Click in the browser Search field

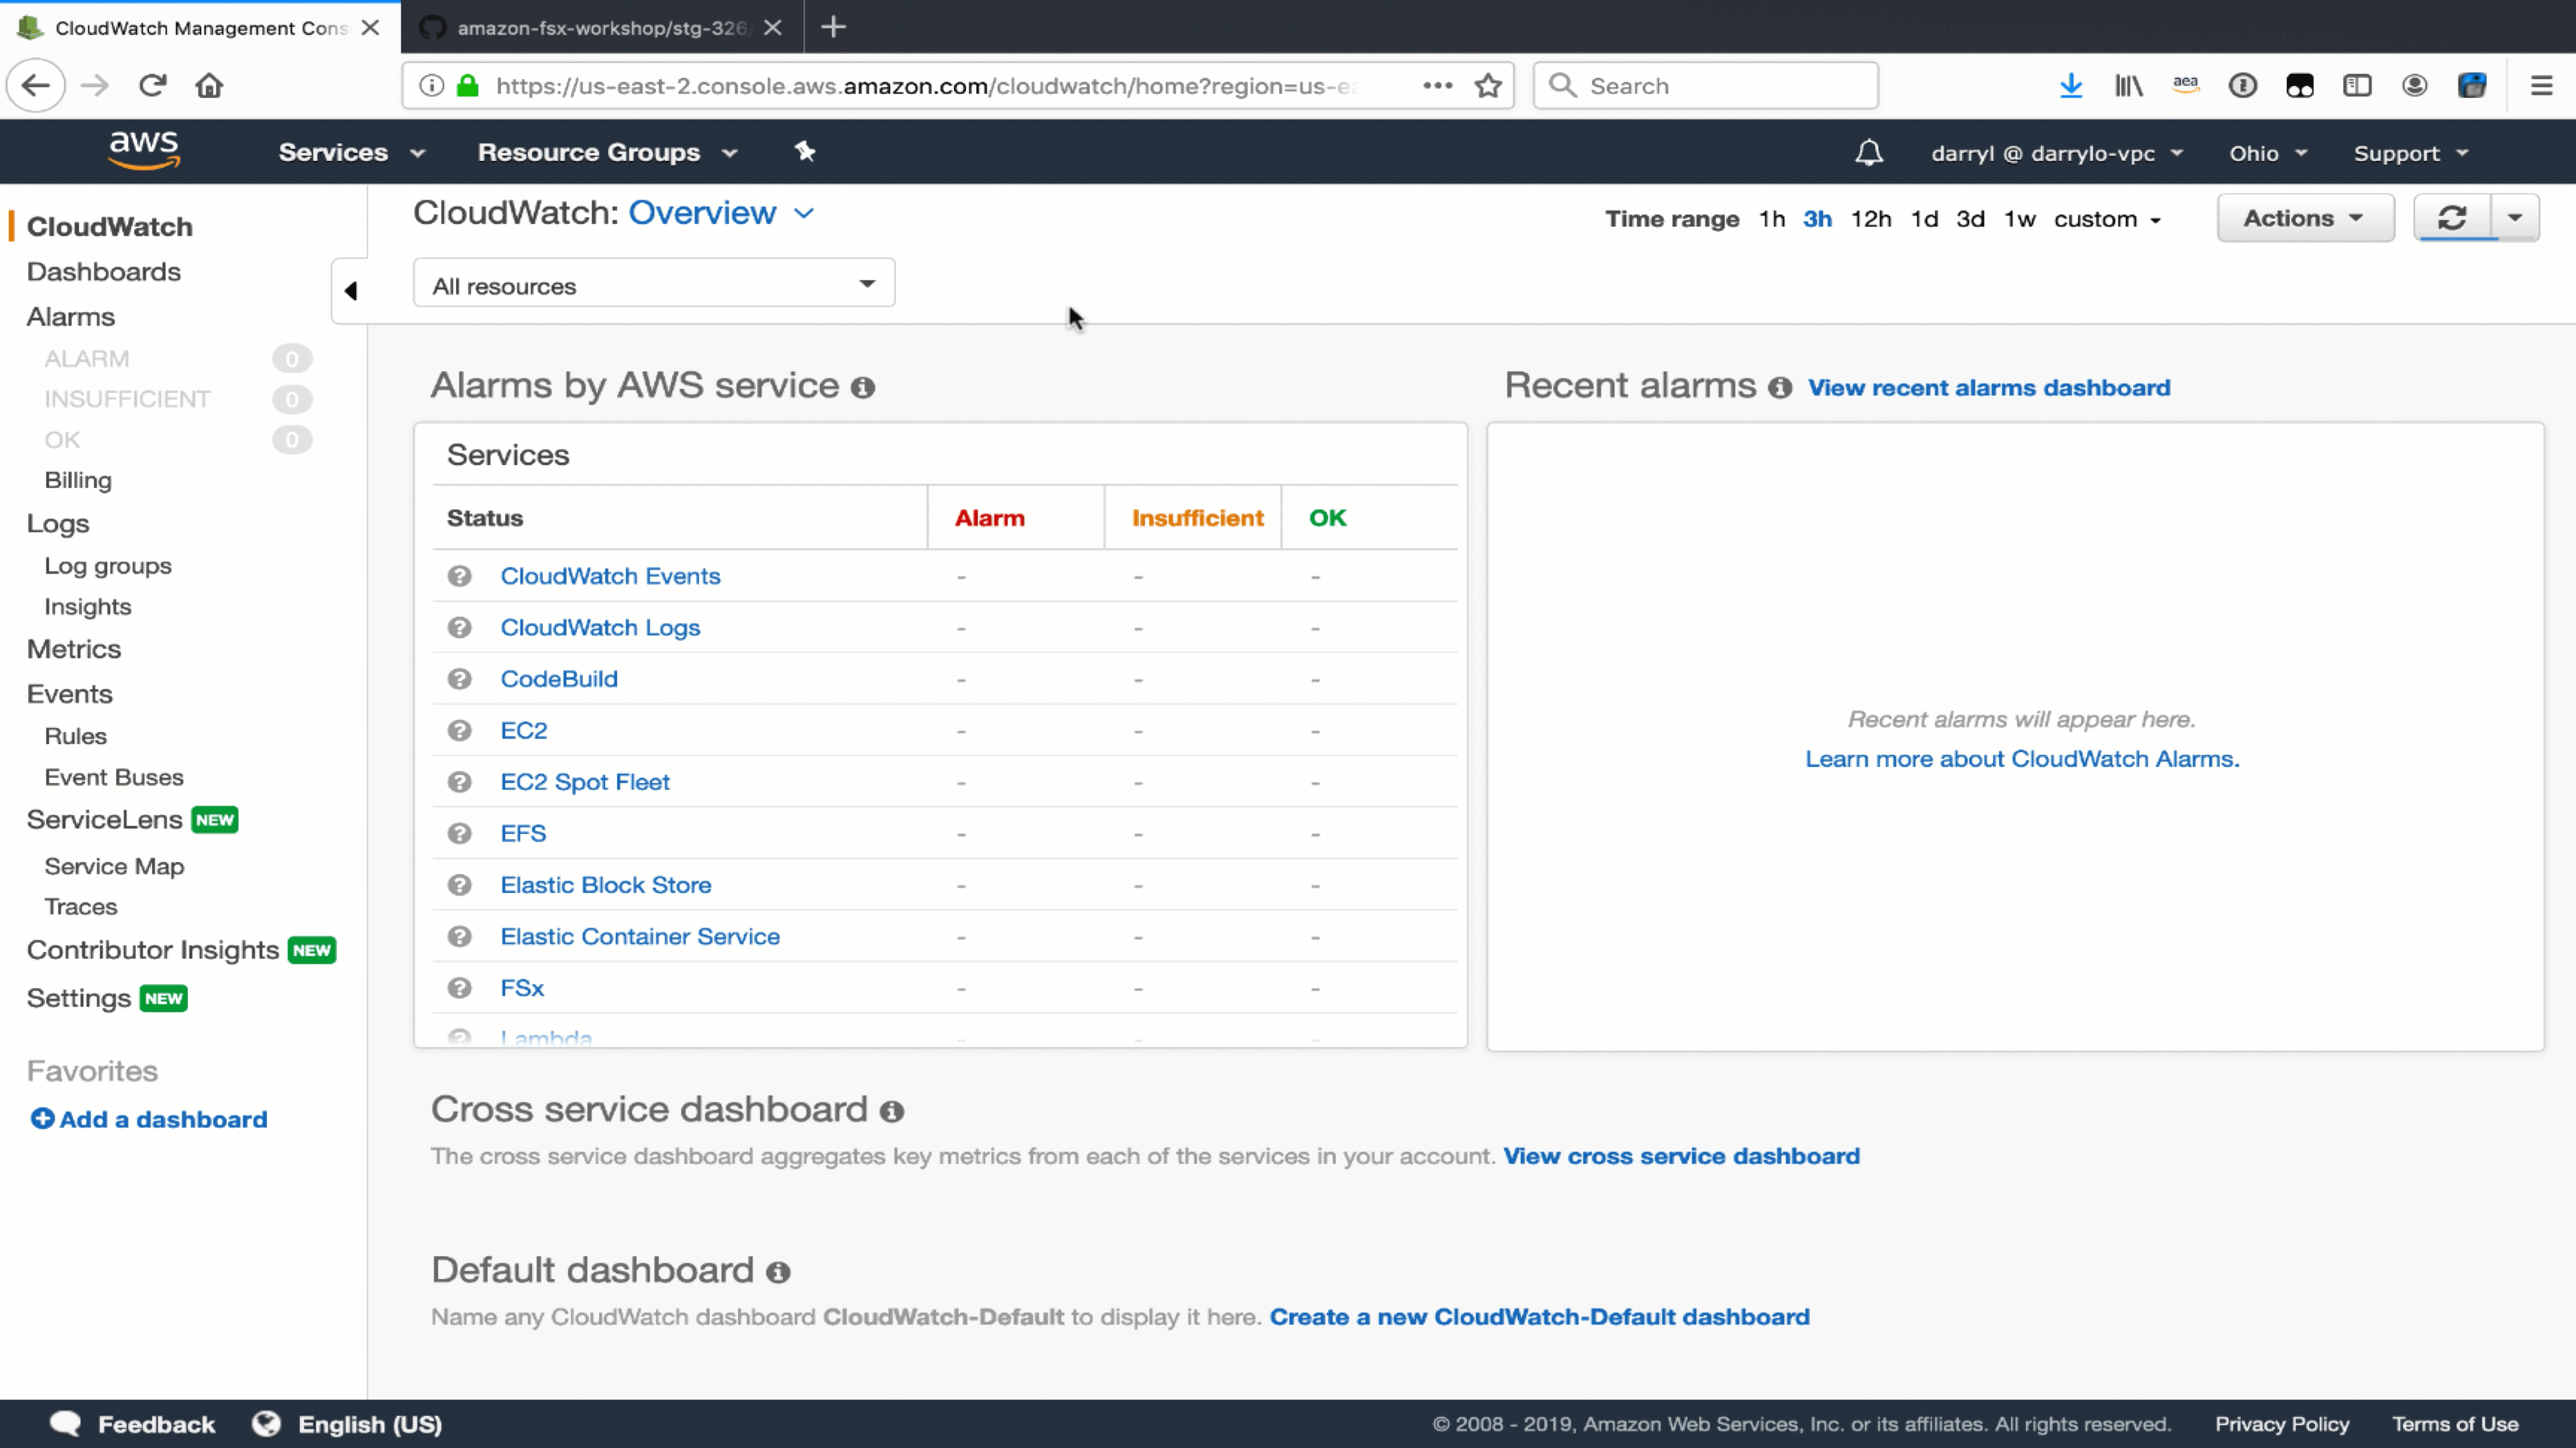coord(1706,86)
